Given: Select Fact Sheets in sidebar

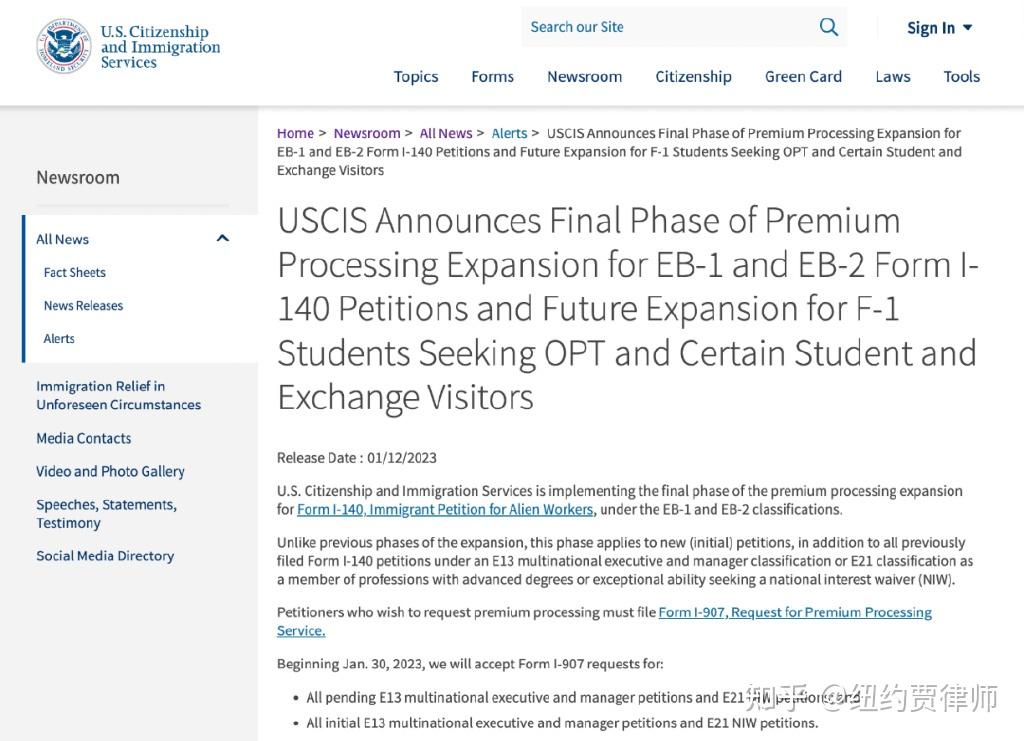Looking at the screenshot, I should (74, 272).
